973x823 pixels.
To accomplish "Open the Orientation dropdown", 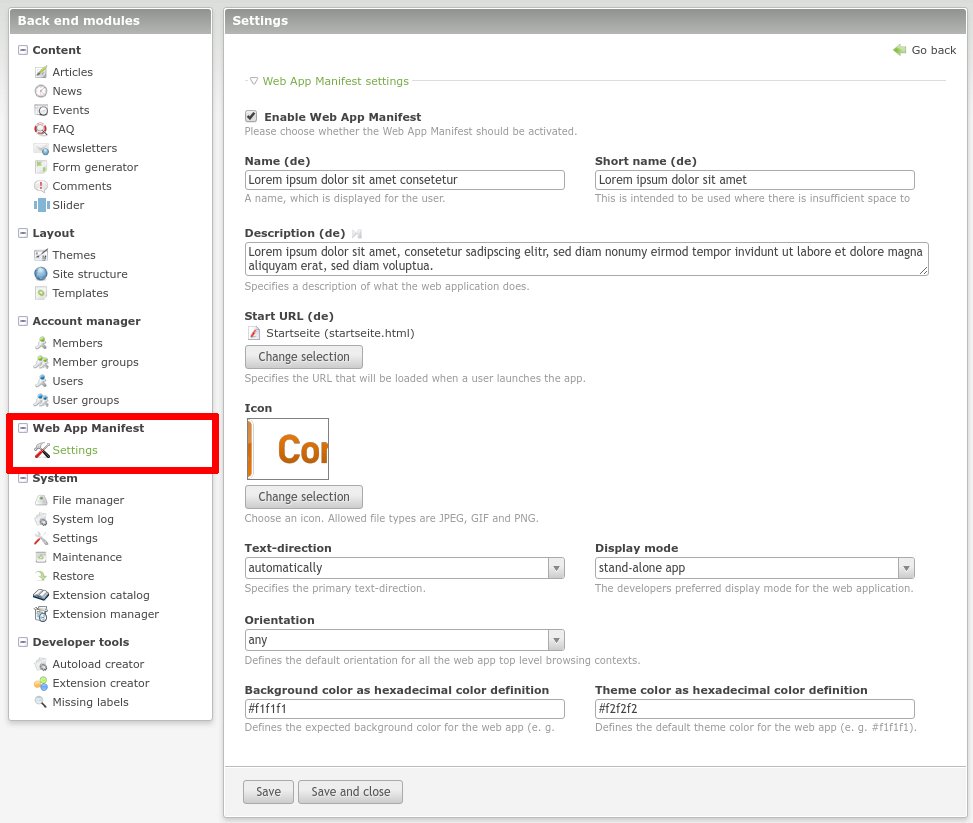I will pos(405,640).
